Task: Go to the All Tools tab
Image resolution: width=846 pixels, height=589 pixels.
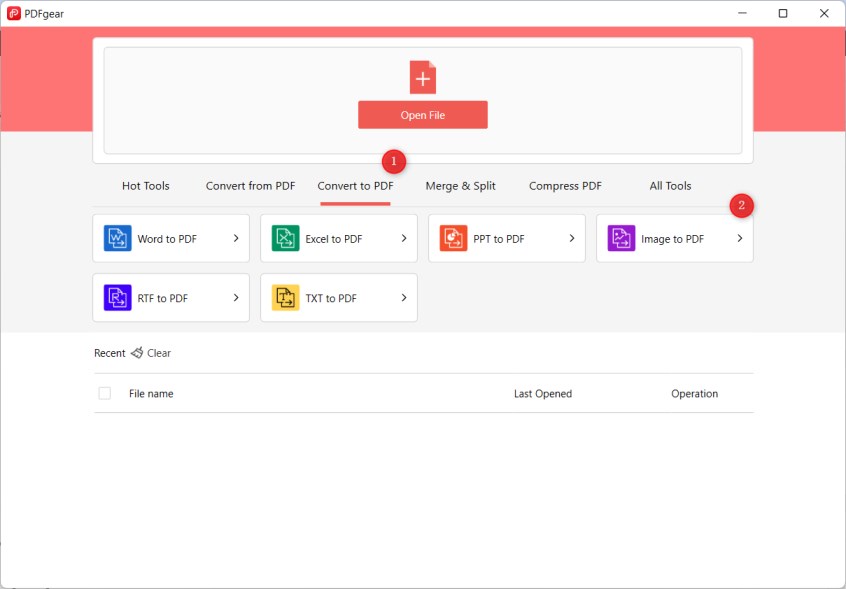Action: [x=670, y=186]
